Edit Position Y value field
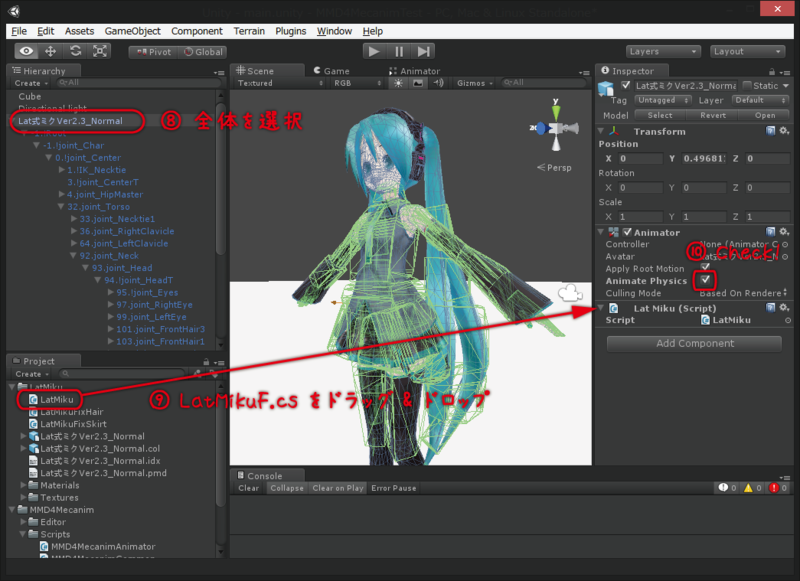 pos(704,159)
